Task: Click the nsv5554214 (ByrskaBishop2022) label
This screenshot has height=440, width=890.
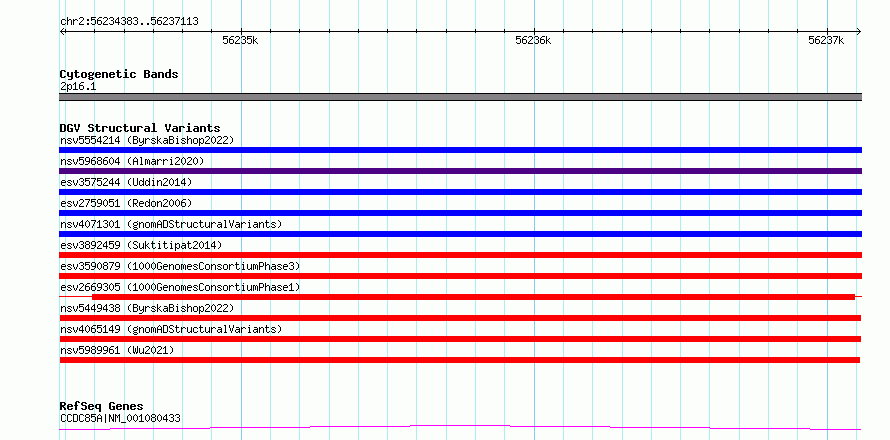Action: (147, 140)
